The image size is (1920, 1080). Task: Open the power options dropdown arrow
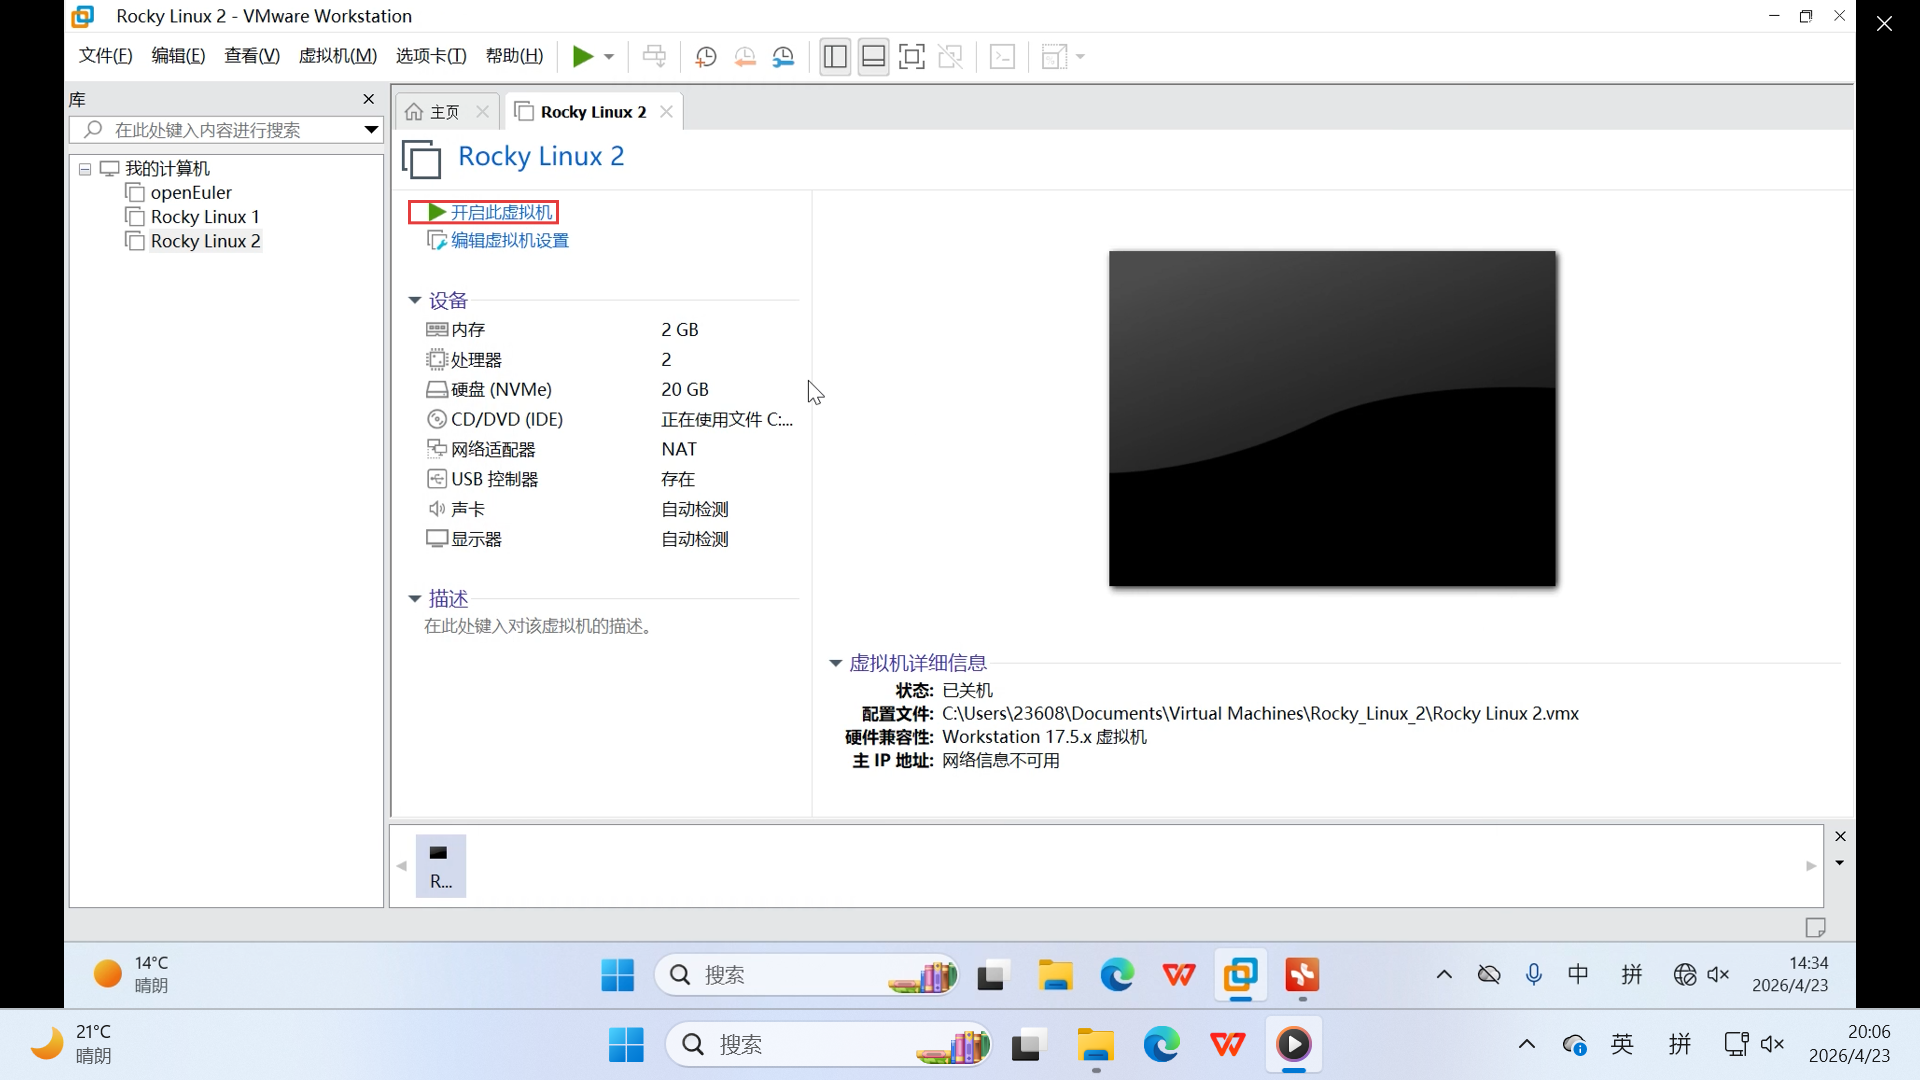pyautogui.click(x=609, y=57)
